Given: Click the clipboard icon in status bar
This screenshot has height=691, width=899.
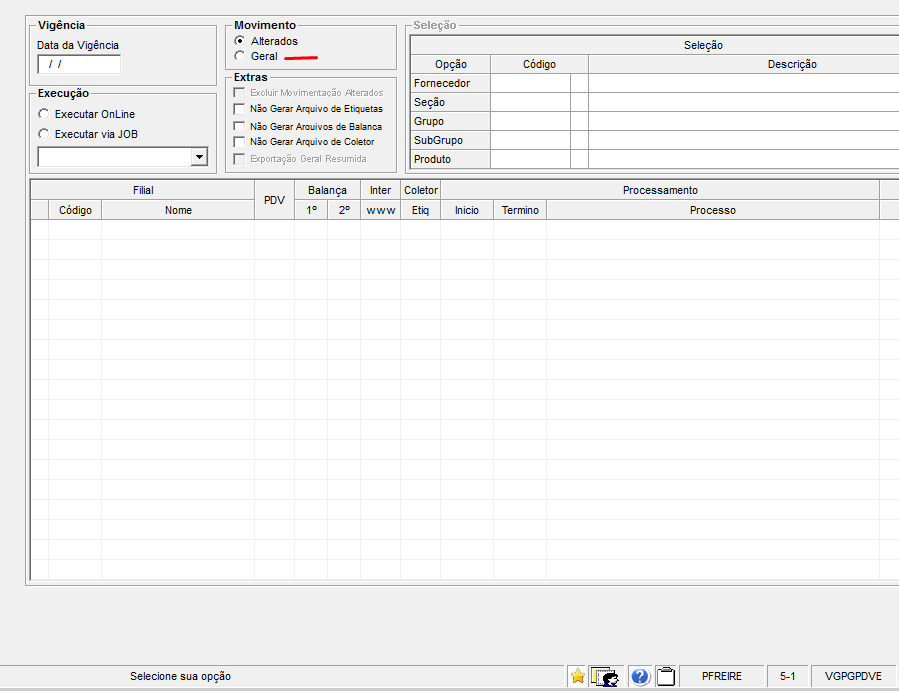Looking at the screenshot, I should pyautogui.click(x=666, y=676).
